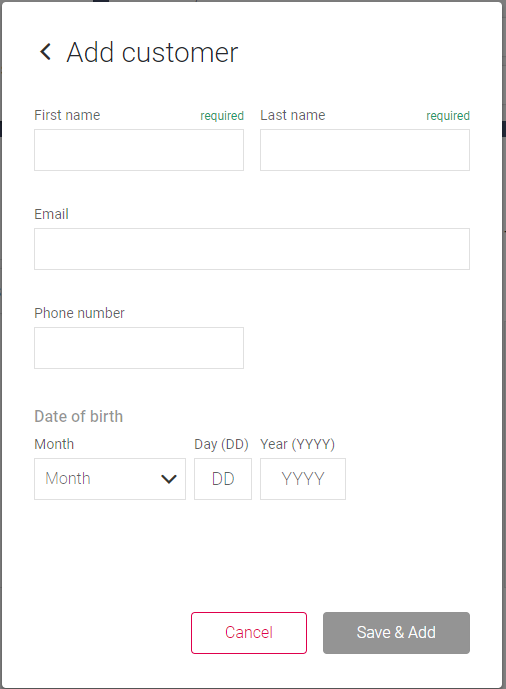
Task: Cancel adding the customer
Action: point(249,633)
